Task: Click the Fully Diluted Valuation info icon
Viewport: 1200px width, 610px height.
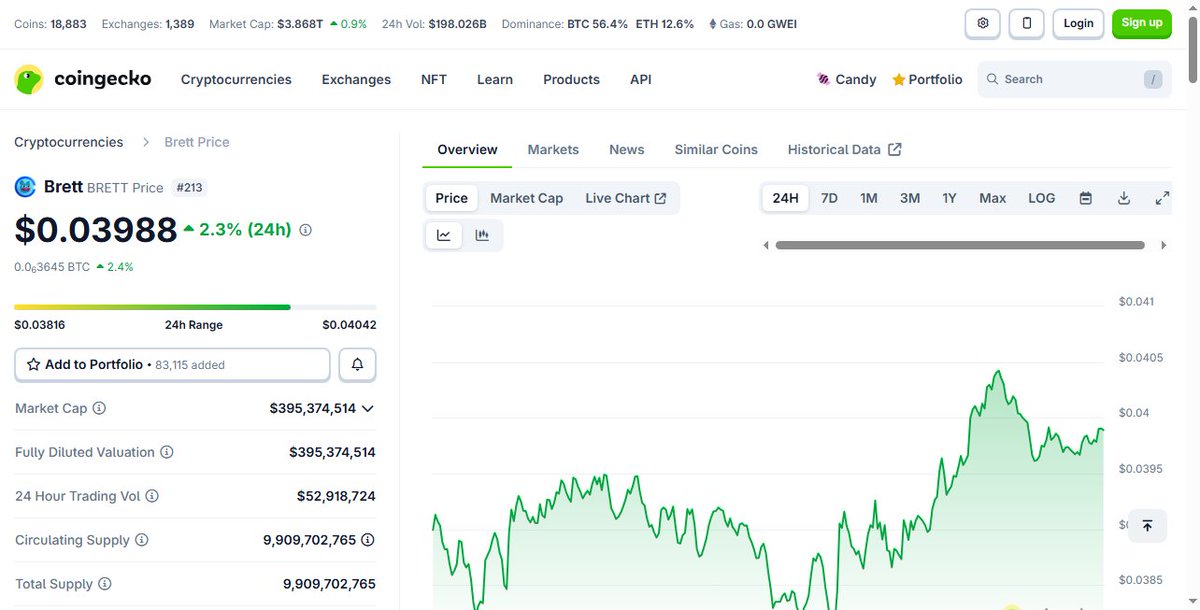Action: coord(167,452)
